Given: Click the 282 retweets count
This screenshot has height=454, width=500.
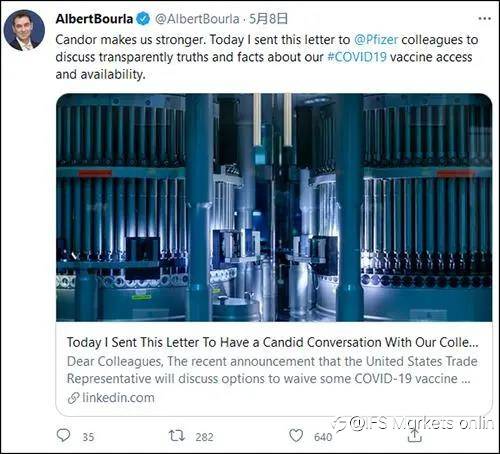Looking at the screenshot, I should [x=204, y=437].
